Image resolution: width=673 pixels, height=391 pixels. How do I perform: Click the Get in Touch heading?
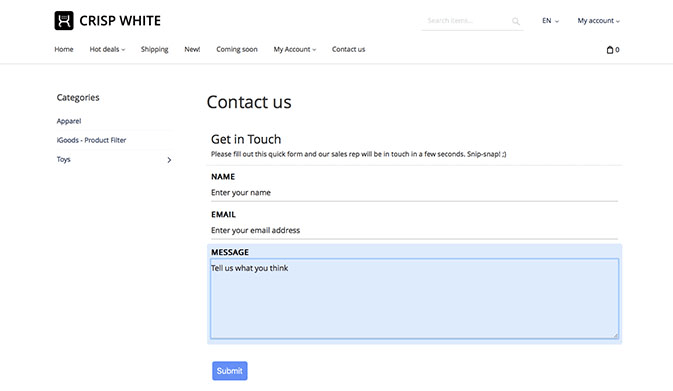point(246,139)
